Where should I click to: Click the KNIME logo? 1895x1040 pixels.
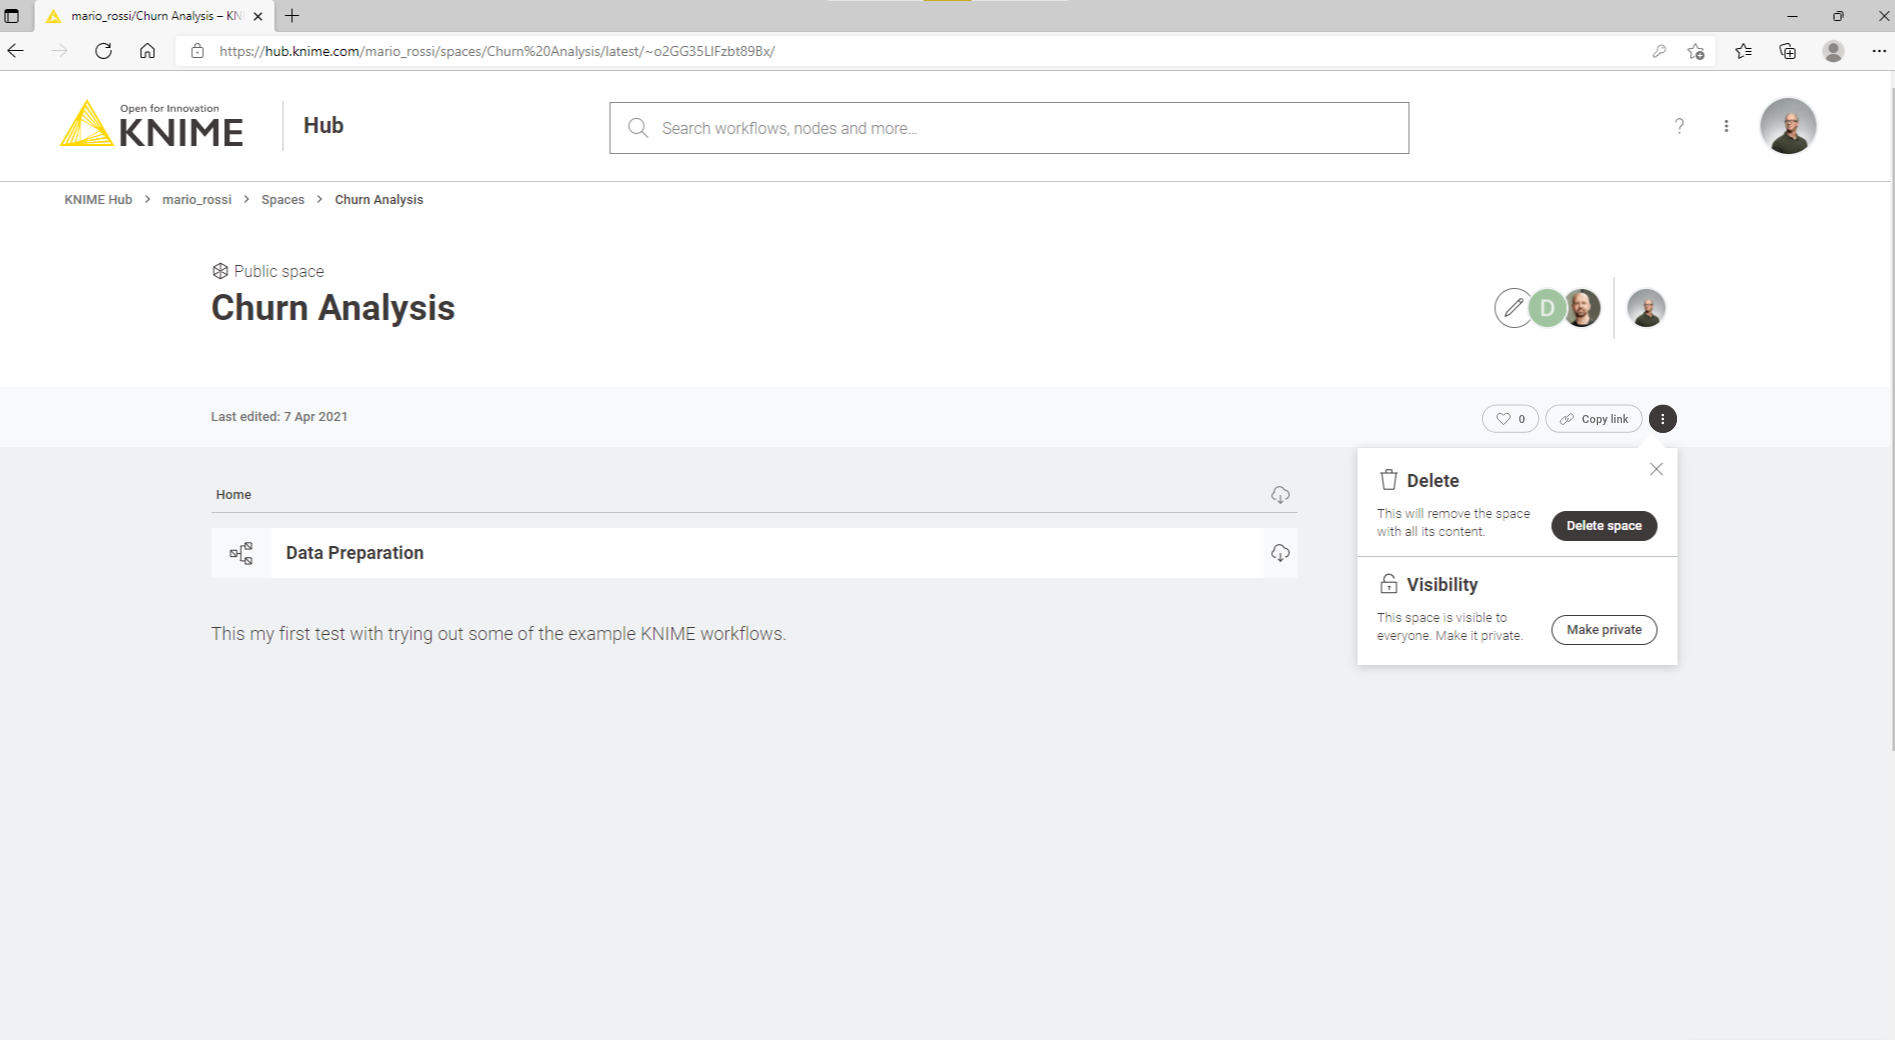(152, 126)
